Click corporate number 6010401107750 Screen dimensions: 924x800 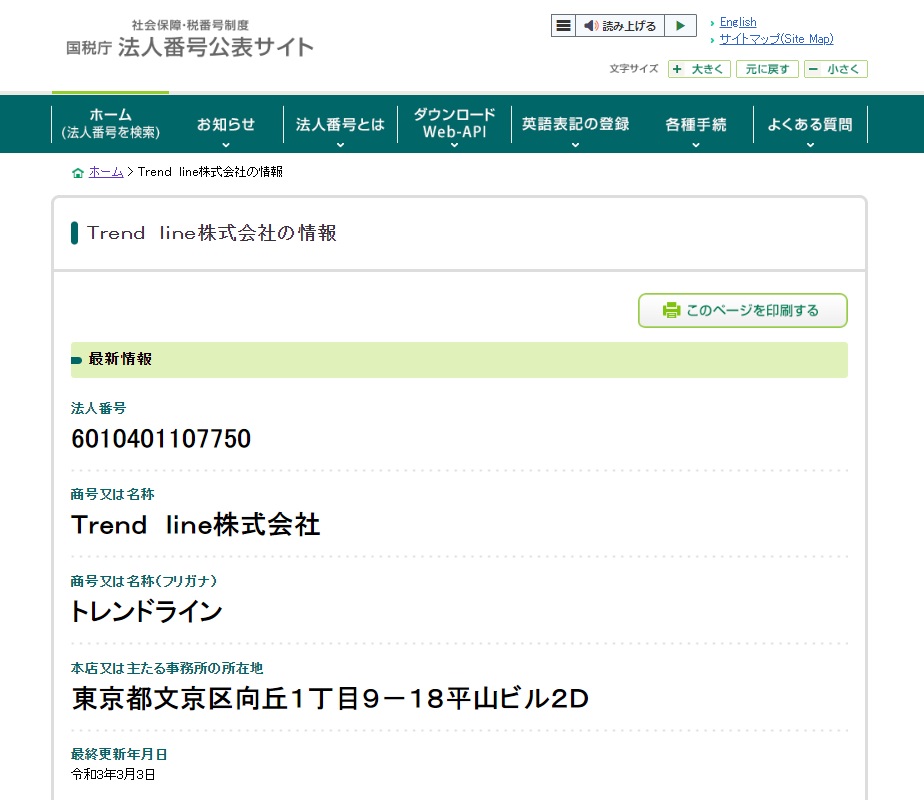(161, 439)
